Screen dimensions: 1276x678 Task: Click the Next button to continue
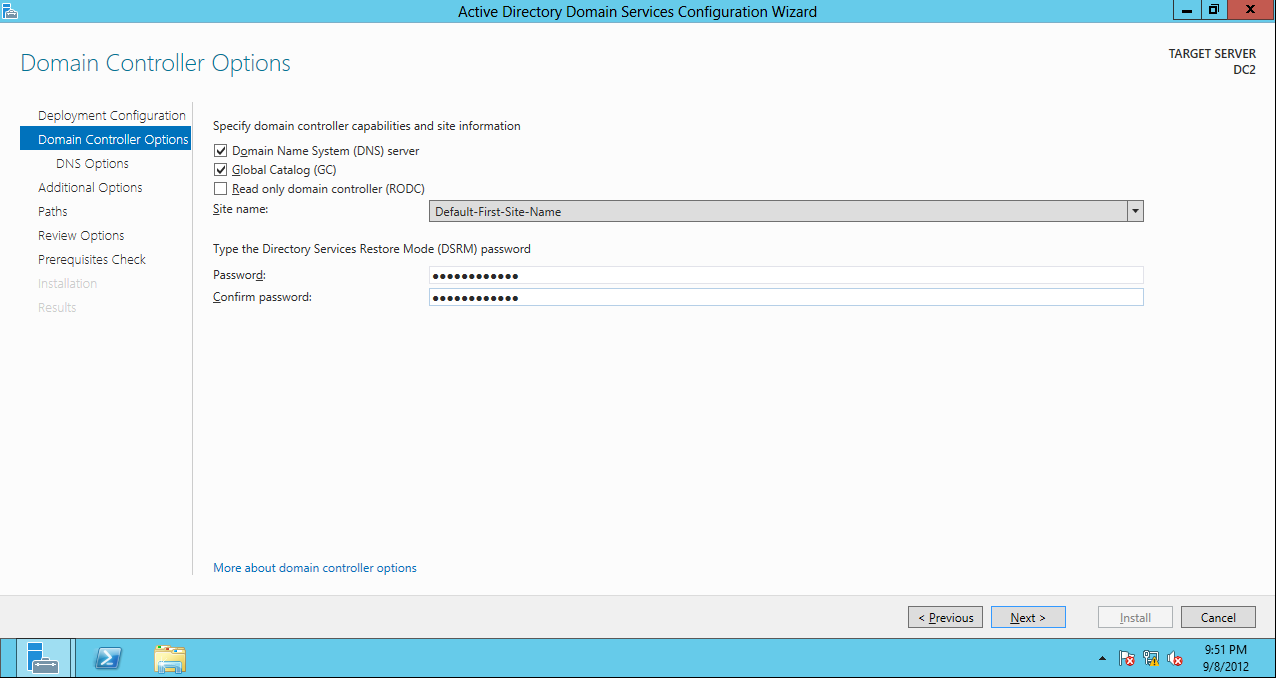click(x=1028, y=617)
